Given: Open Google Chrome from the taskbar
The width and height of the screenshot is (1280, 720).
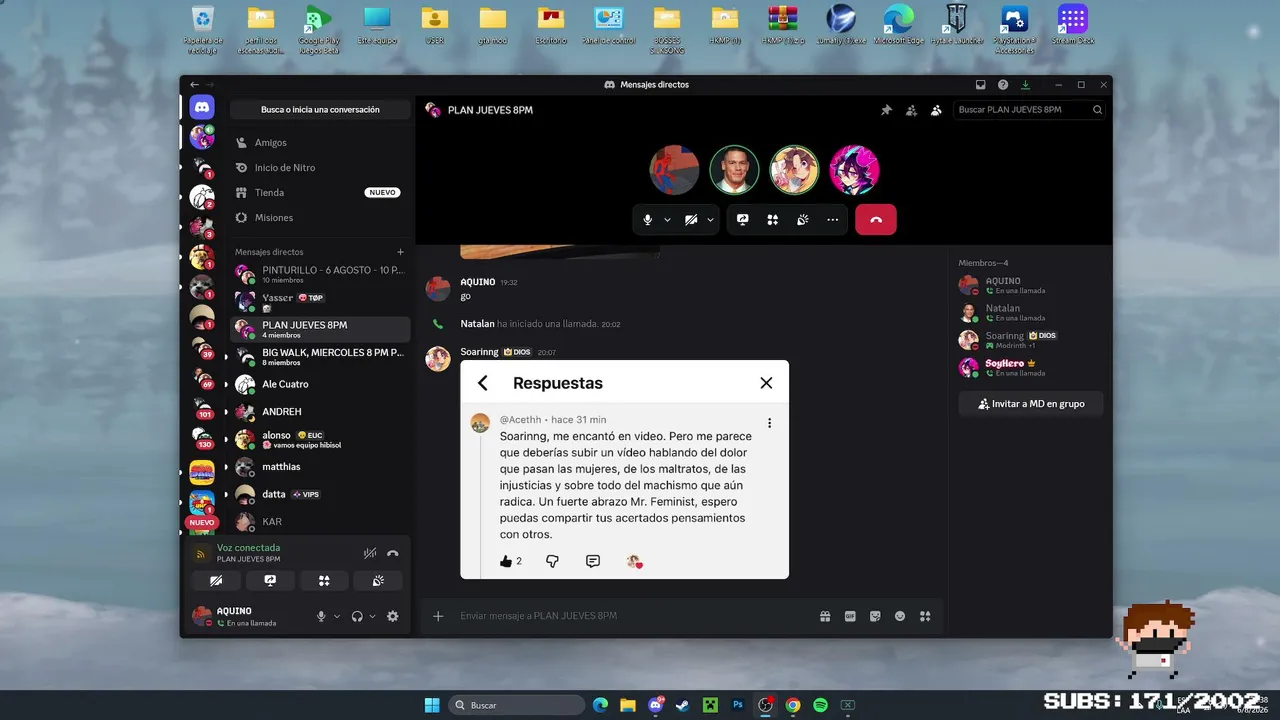Looking at the screenshot, I should (x=793, y=705).
